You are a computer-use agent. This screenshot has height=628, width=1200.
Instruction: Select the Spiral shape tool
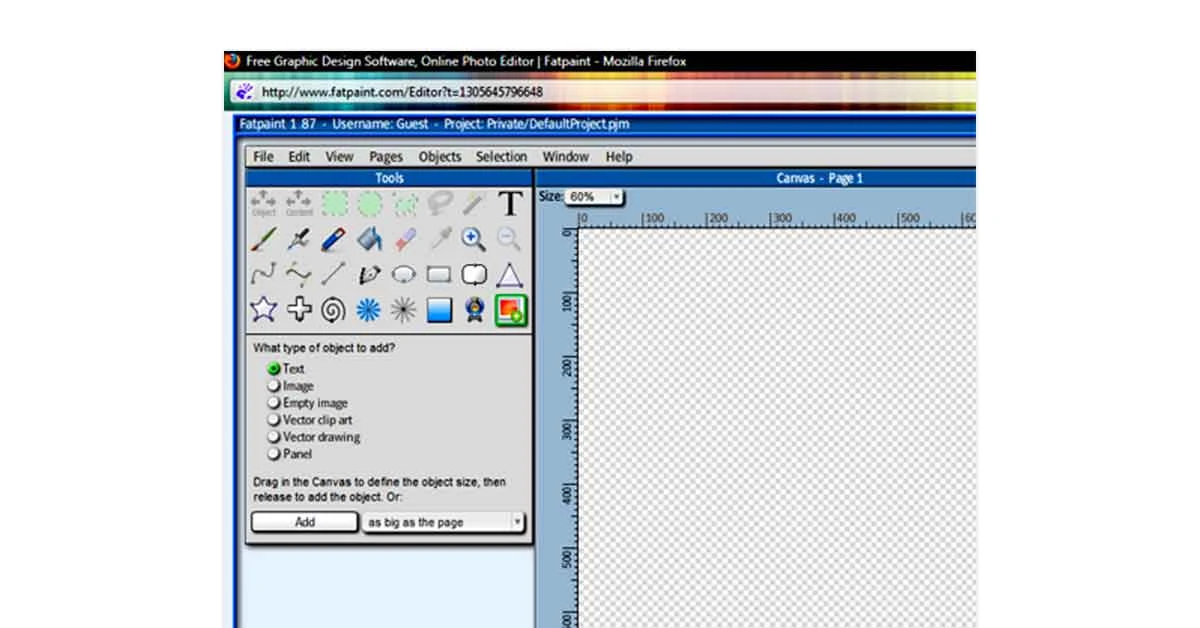tap(333, 310)
